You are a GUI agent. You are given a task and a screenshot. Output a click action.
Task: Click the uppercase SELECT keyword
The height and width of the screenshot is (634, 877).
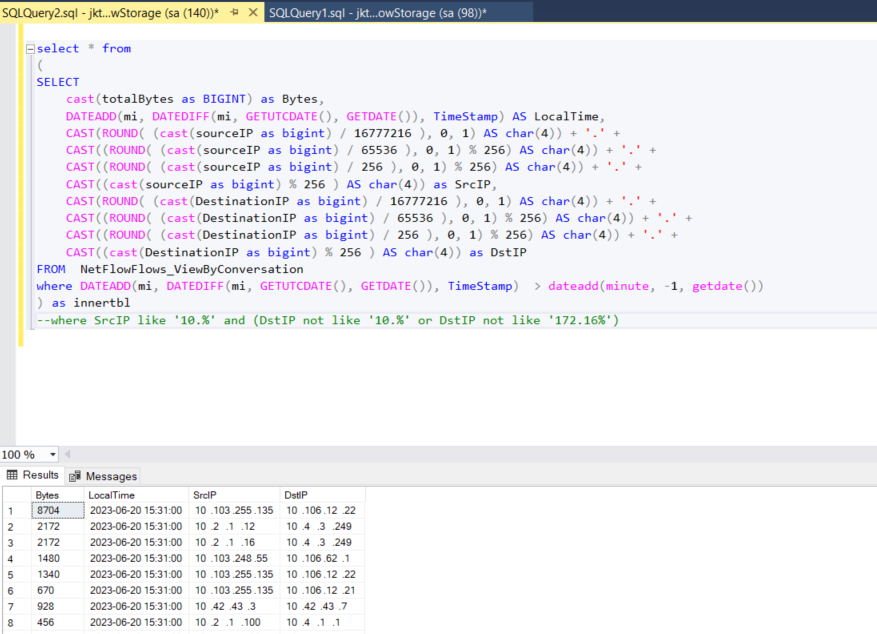pos(58,82)
